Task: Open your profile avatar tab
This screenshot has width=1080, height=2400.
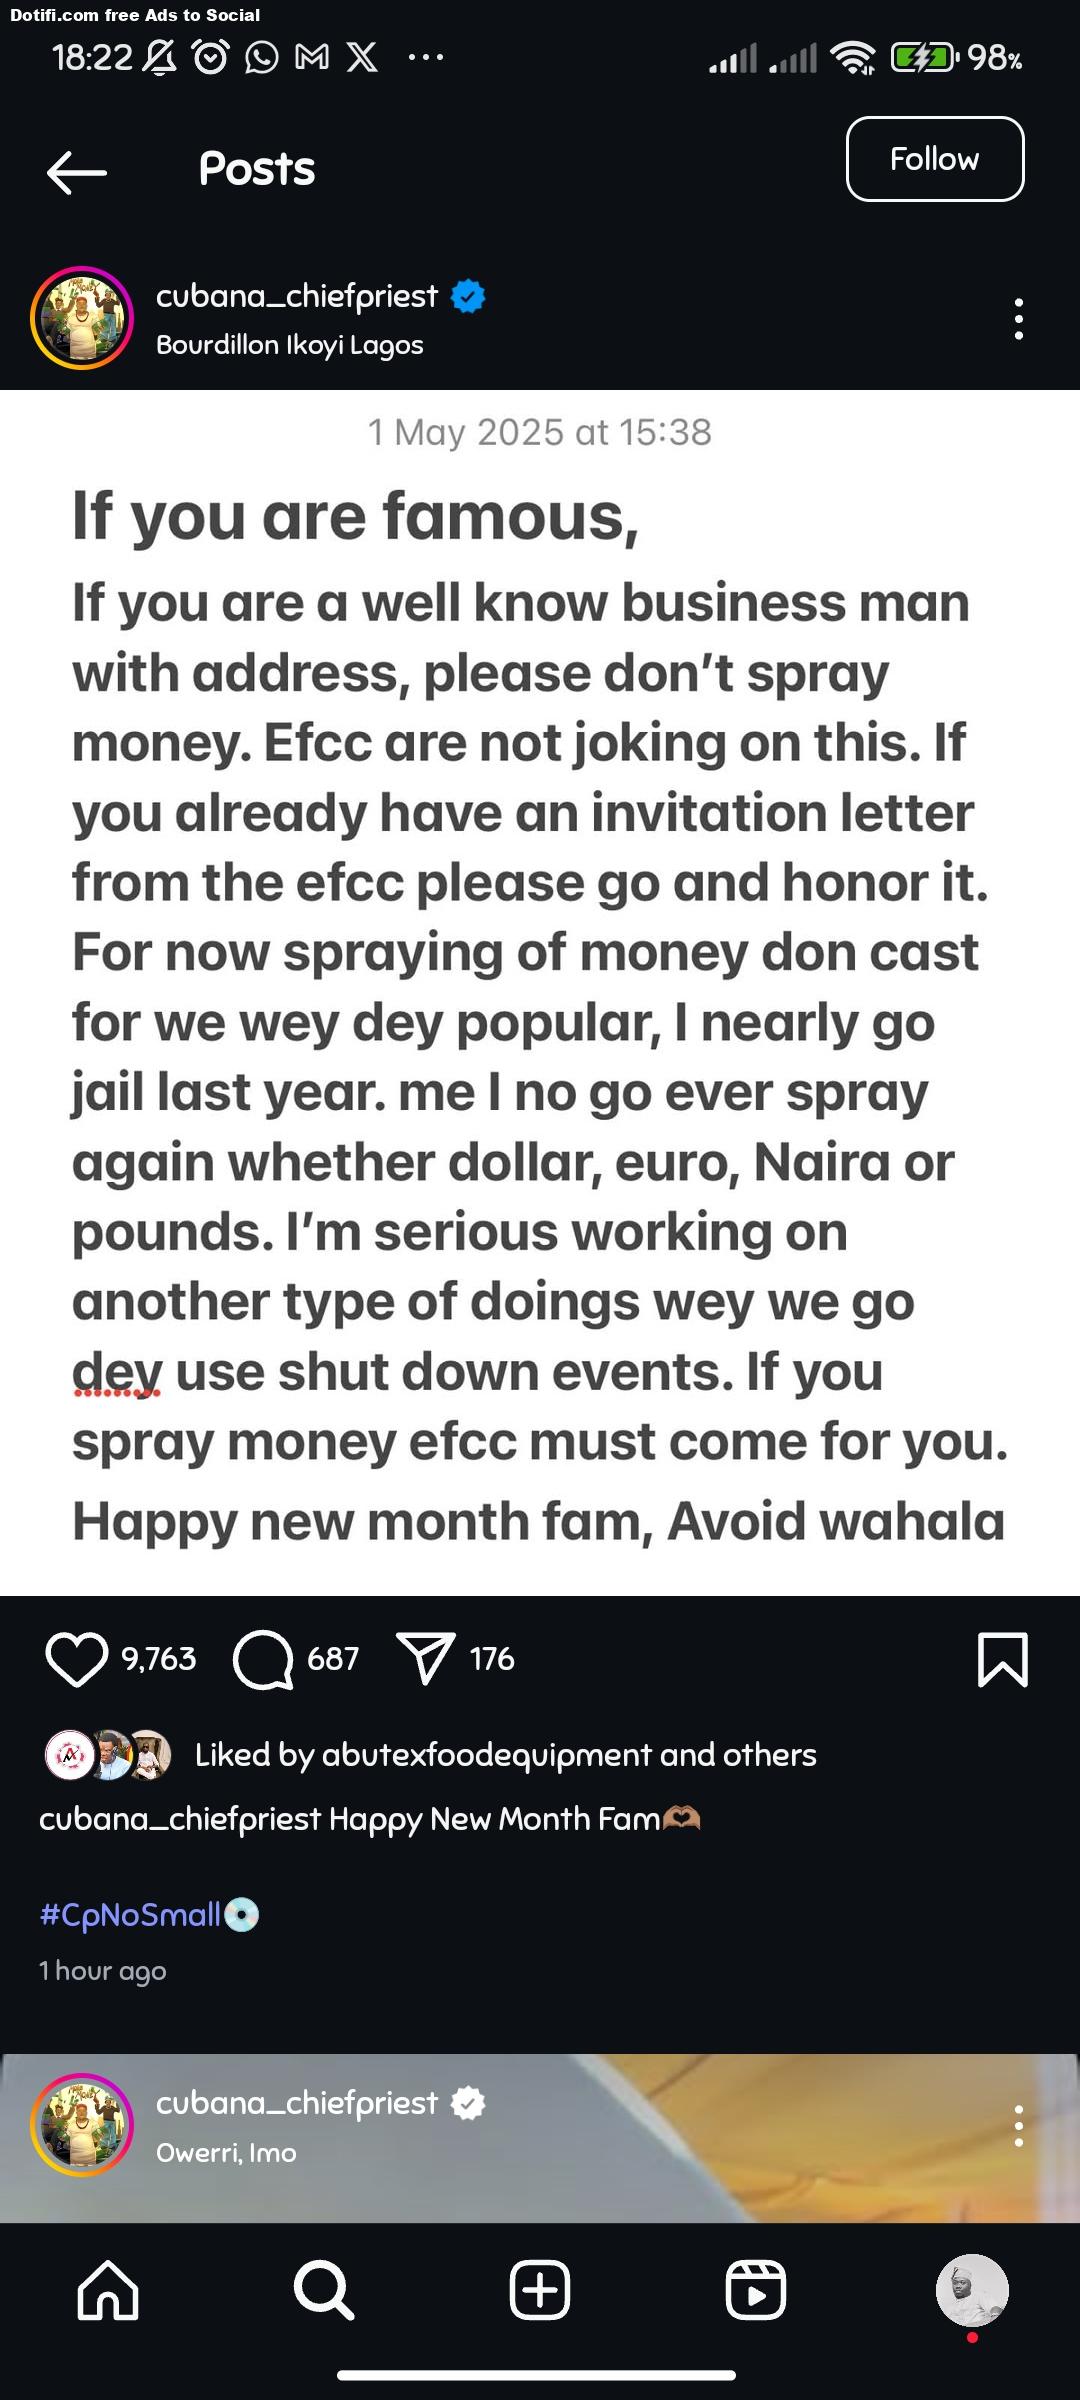Action: pos(972,2289)
